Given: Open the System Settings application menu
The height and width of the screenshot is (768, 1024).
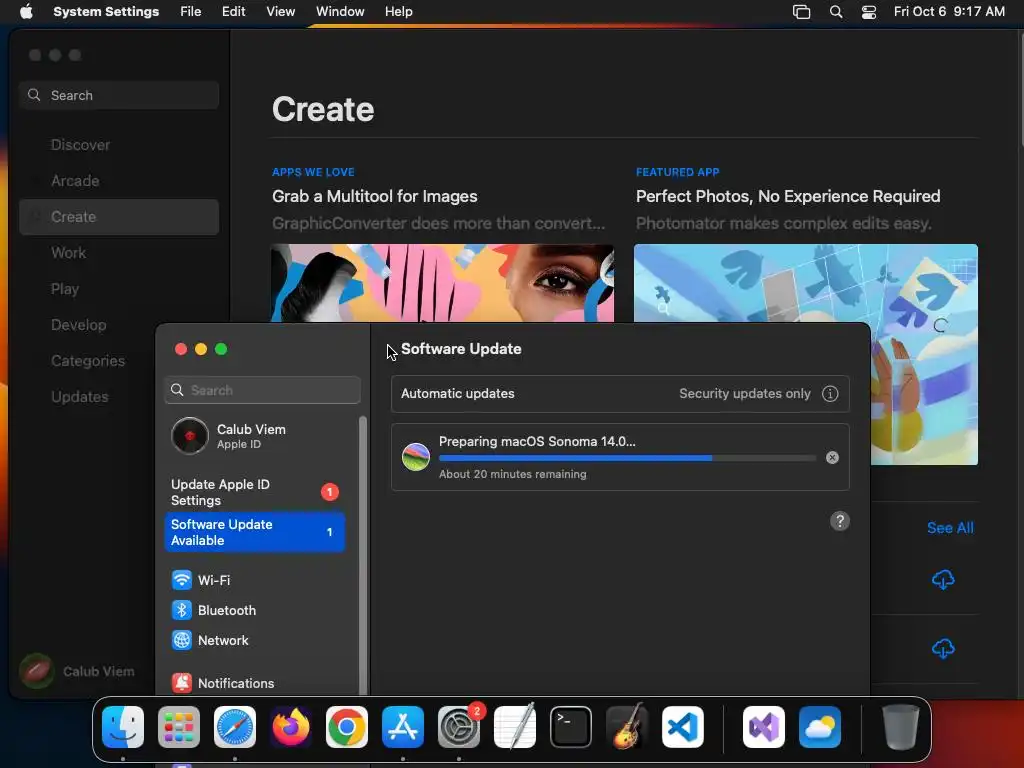Looking at the screenshot, I should 106,12.
